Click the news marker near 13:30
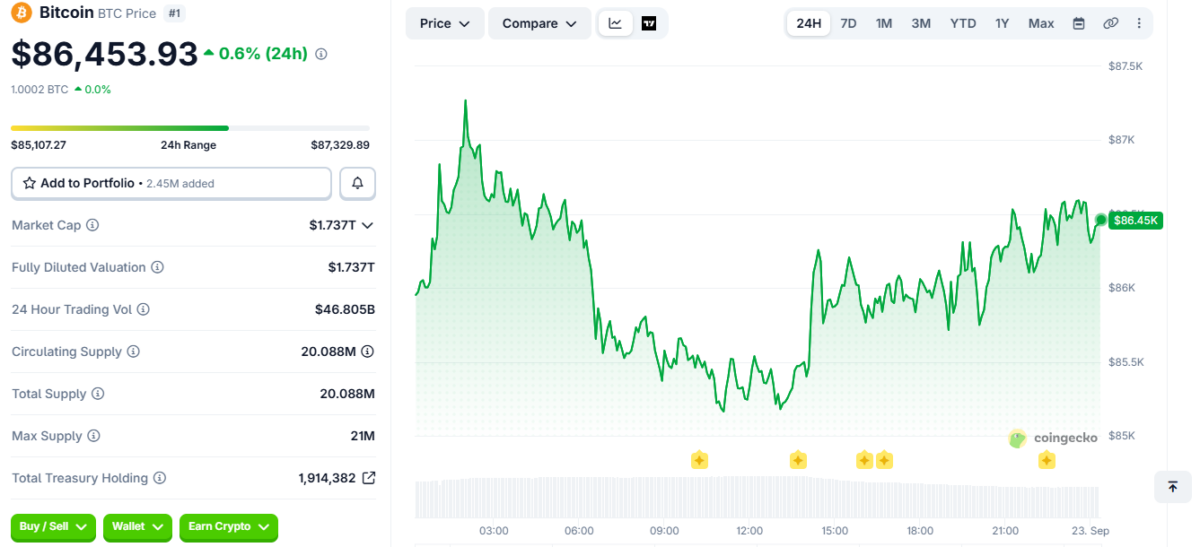1200x547 pixels. (798, 460)
